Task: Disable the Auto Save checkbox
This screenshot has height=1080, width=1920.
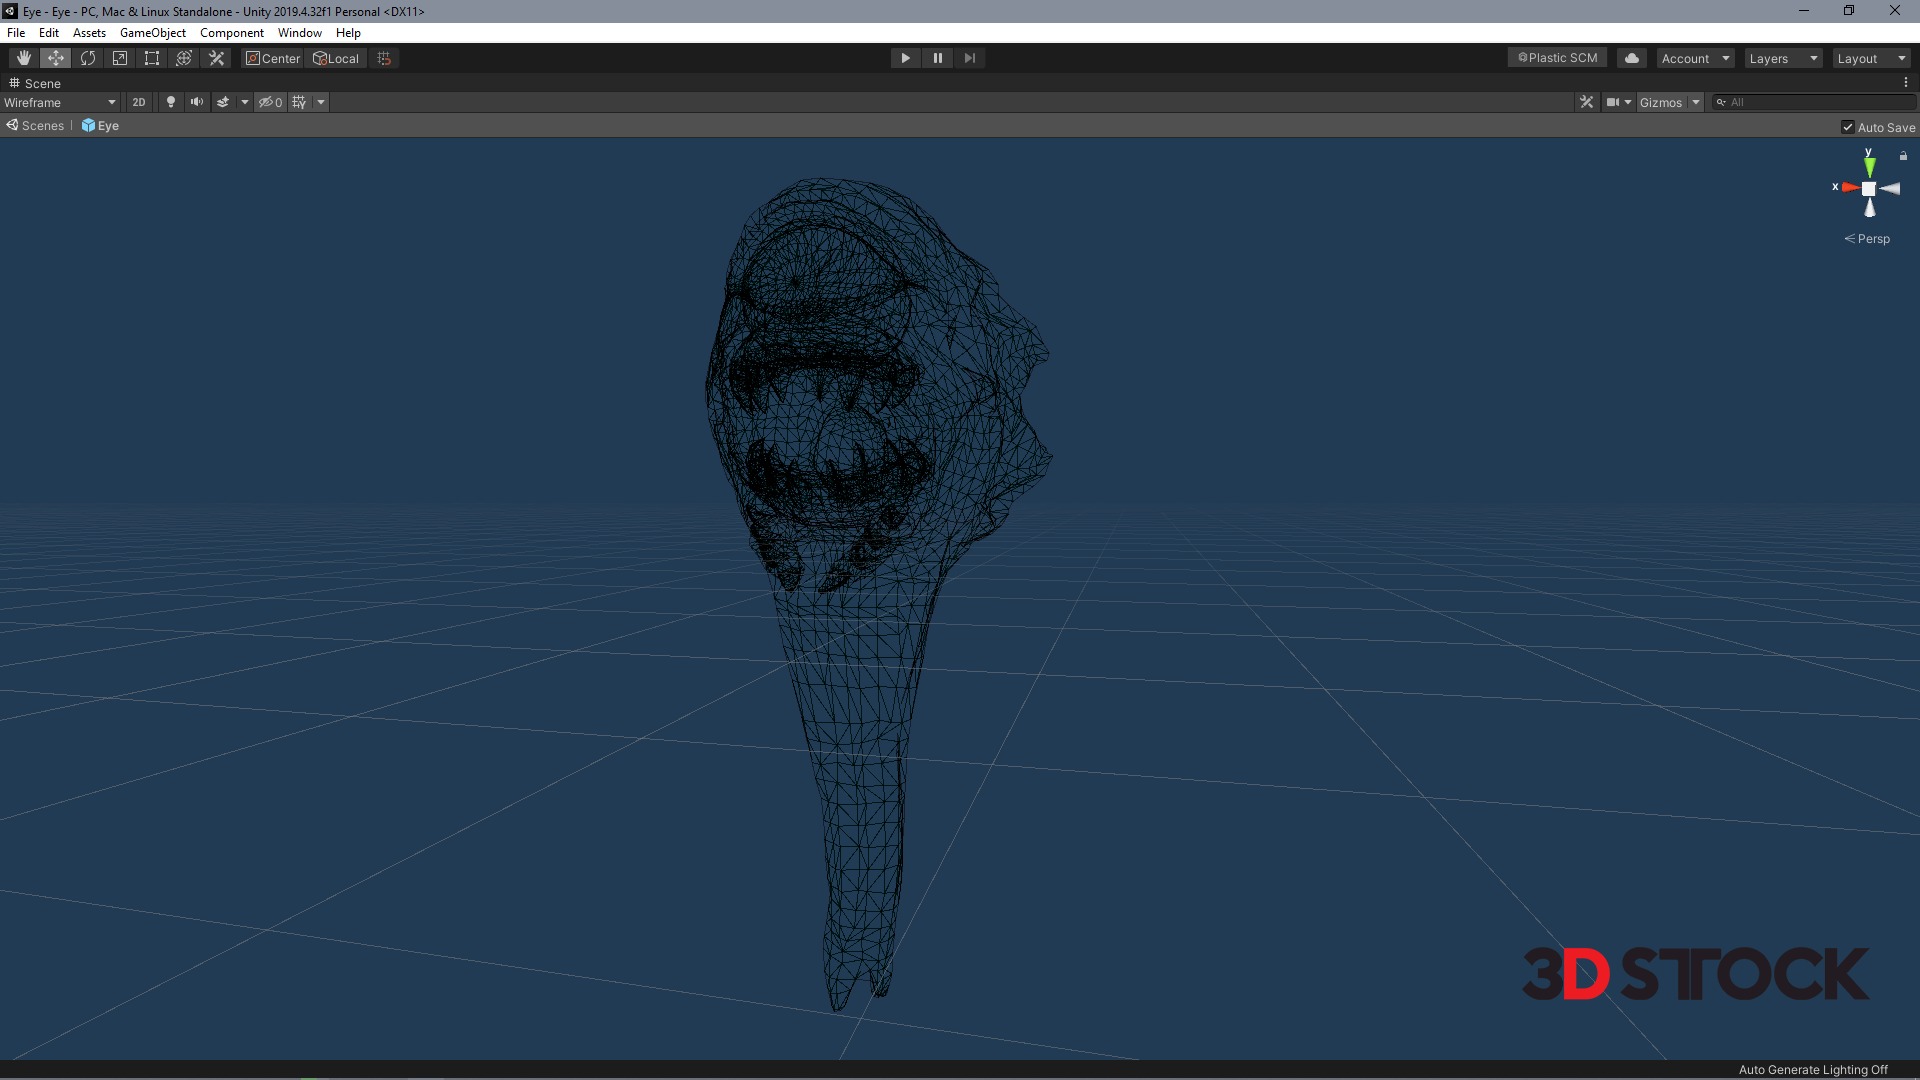Action: tap(1848, 127)
